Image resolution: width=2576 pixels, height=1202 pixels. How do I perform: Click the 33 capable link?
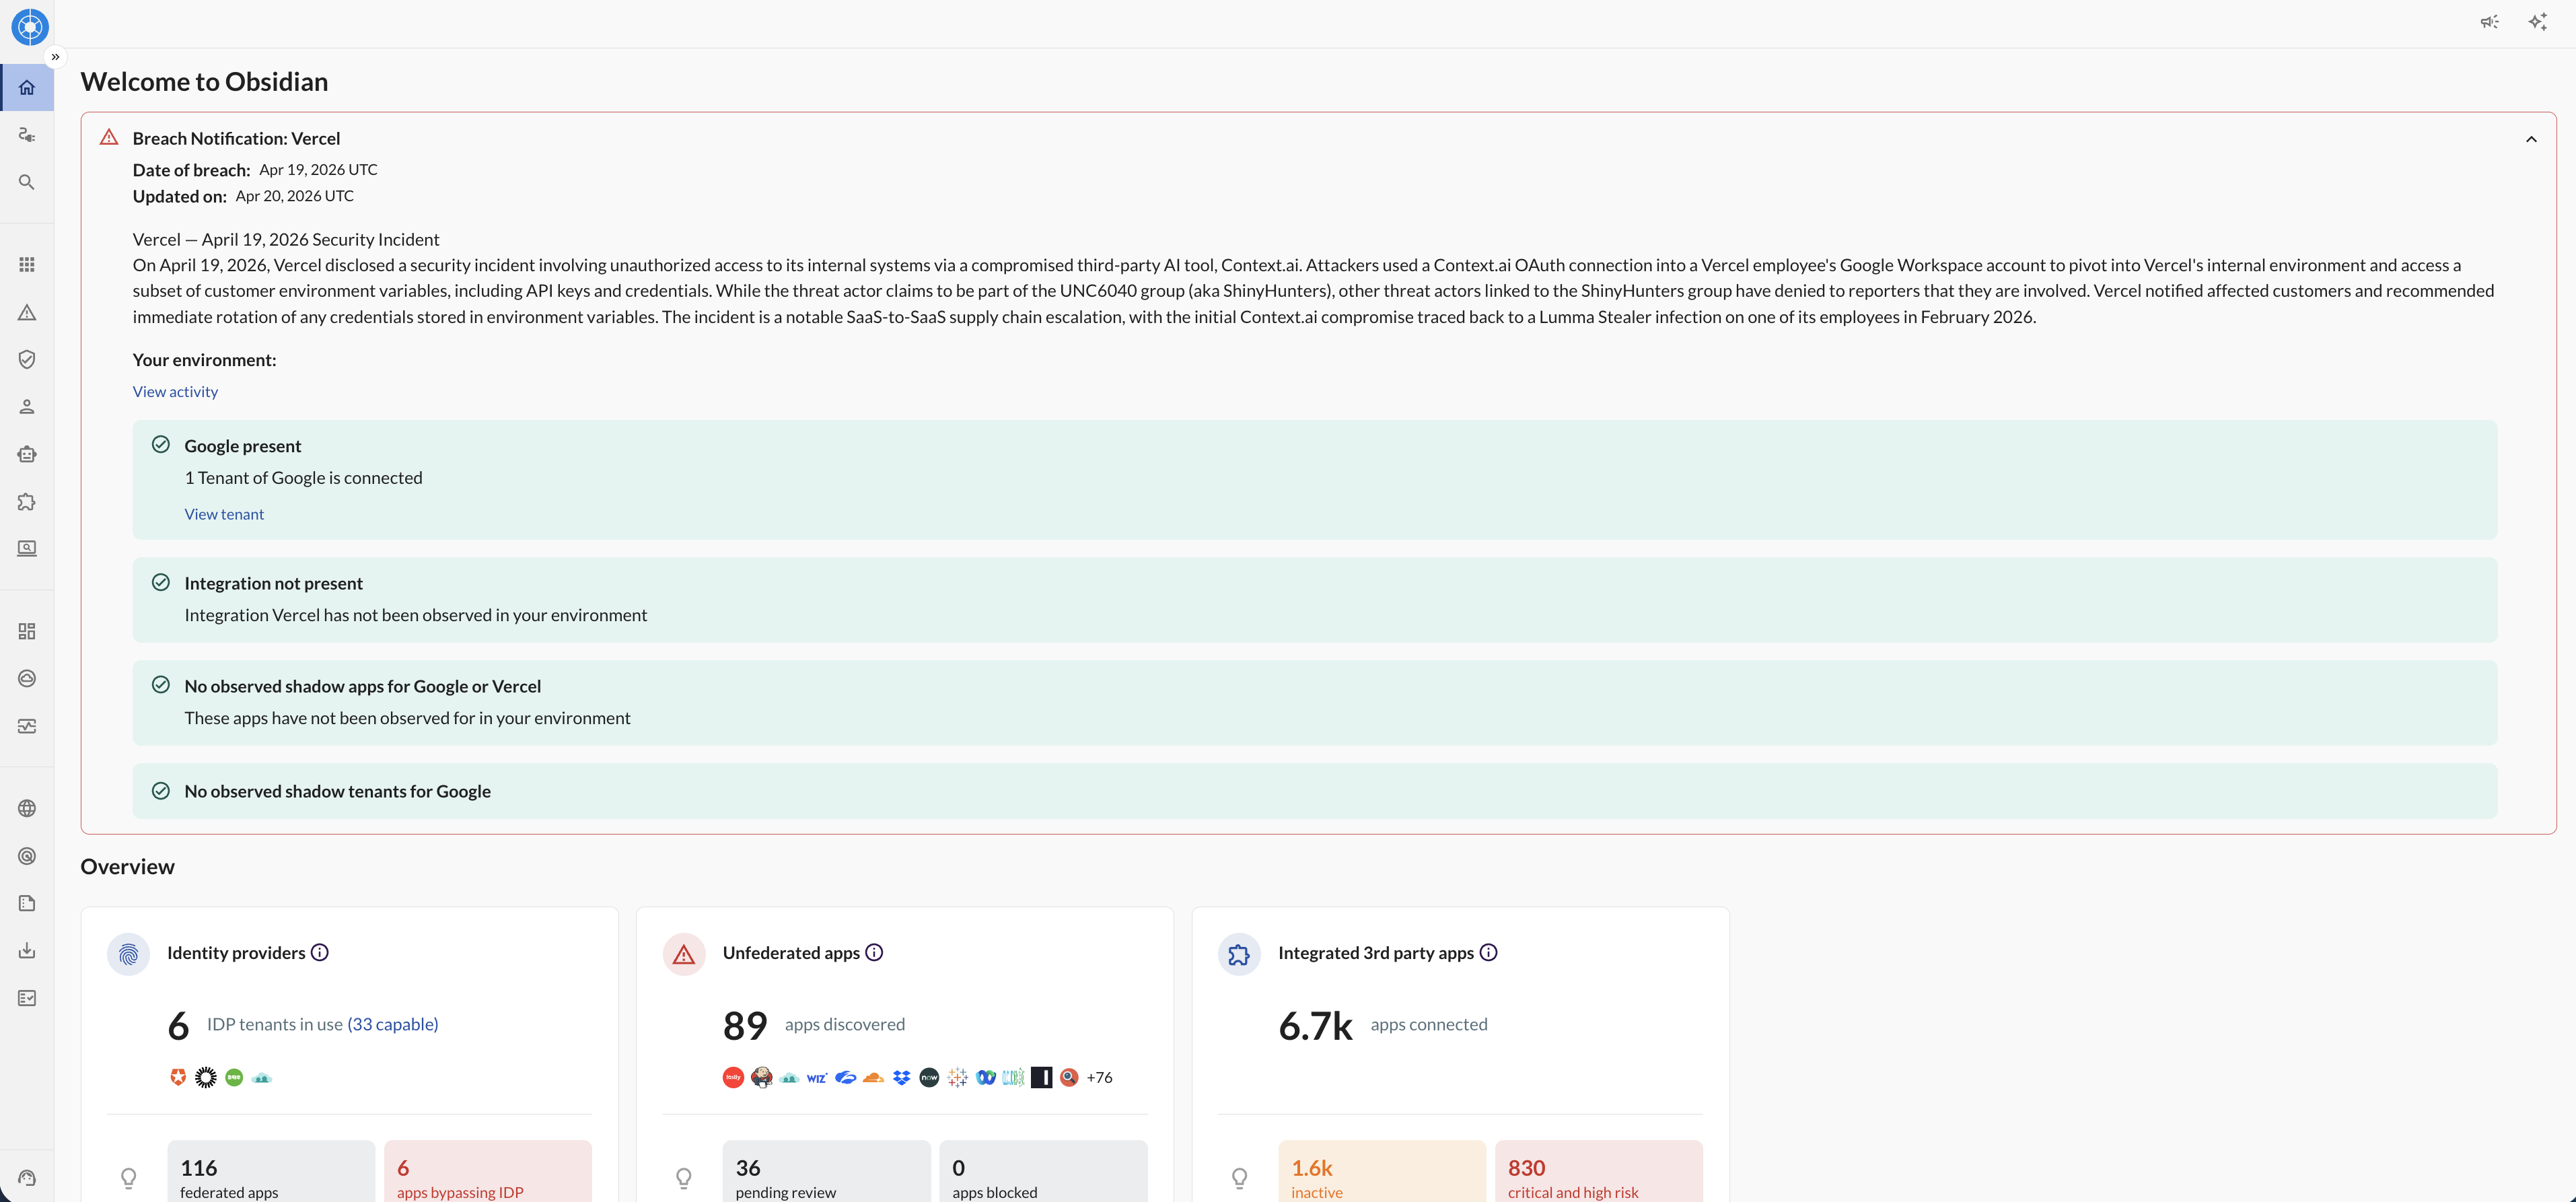tap(392, 1024)
